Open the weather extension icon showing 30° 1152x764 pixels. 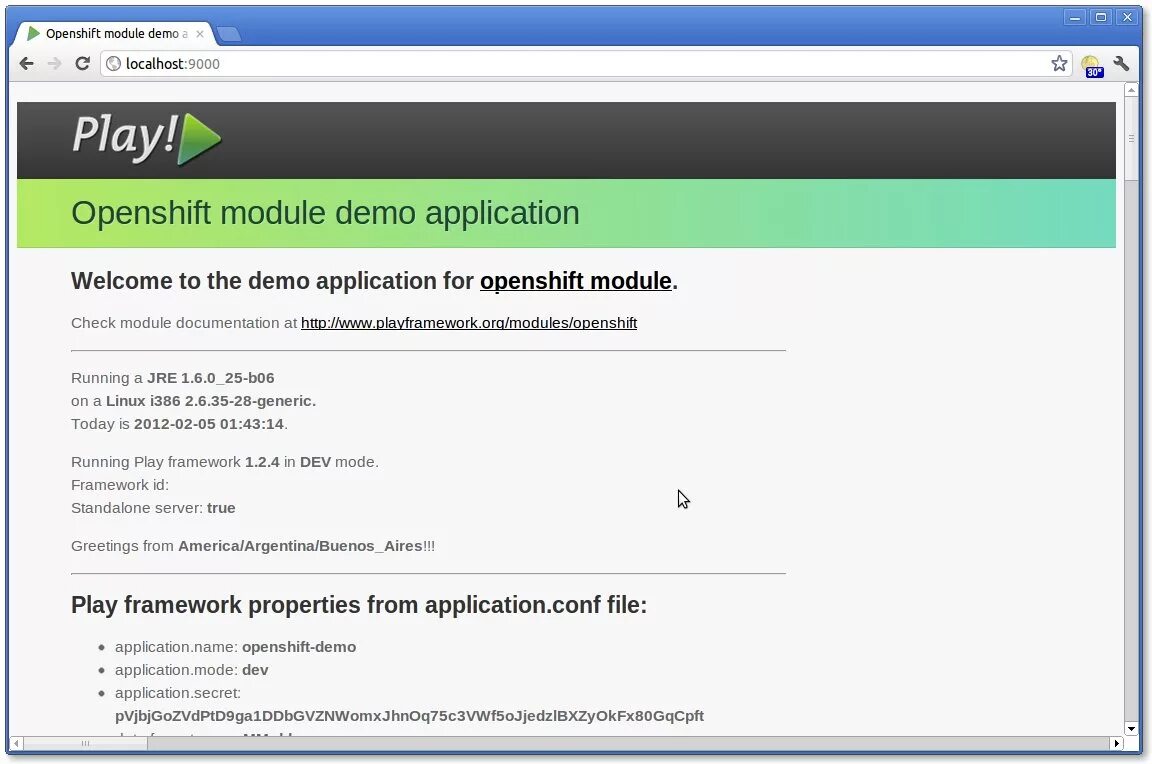pos(1092,65)
